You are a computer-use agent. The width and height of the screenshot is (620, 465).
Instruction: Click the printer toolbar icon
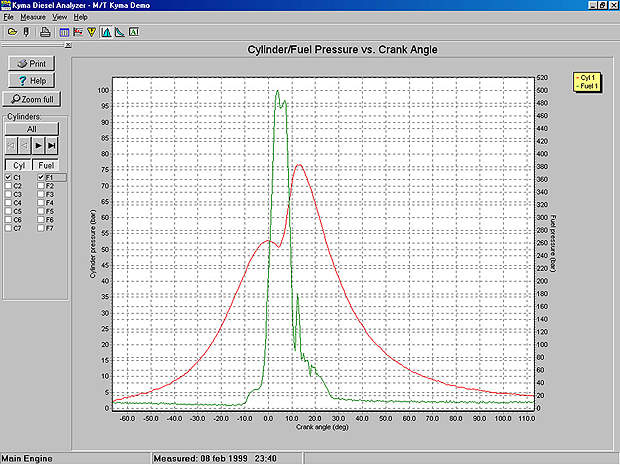(x=44, y=32)
